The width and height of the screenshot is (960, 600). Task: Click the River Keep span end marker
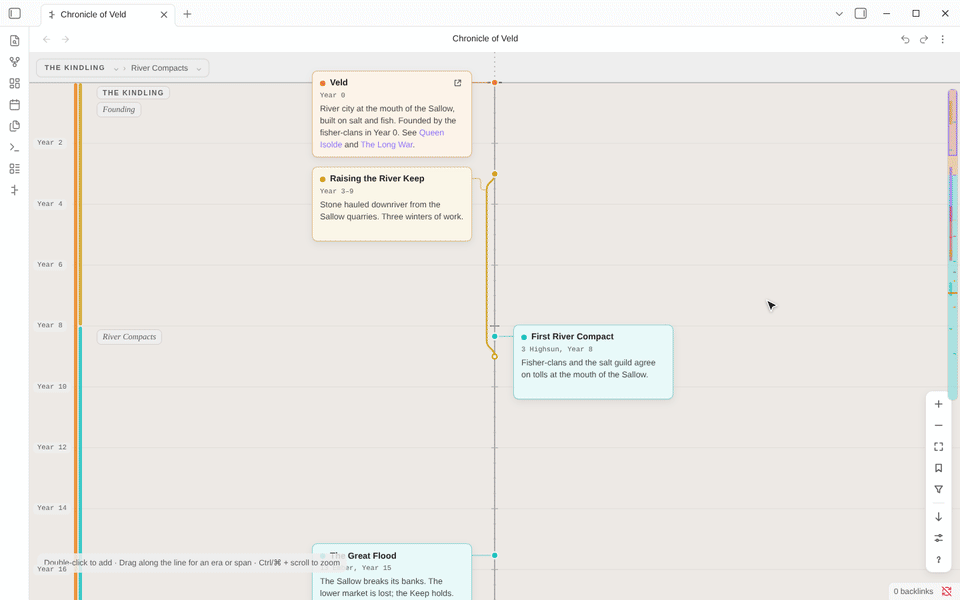click(495, 356)
